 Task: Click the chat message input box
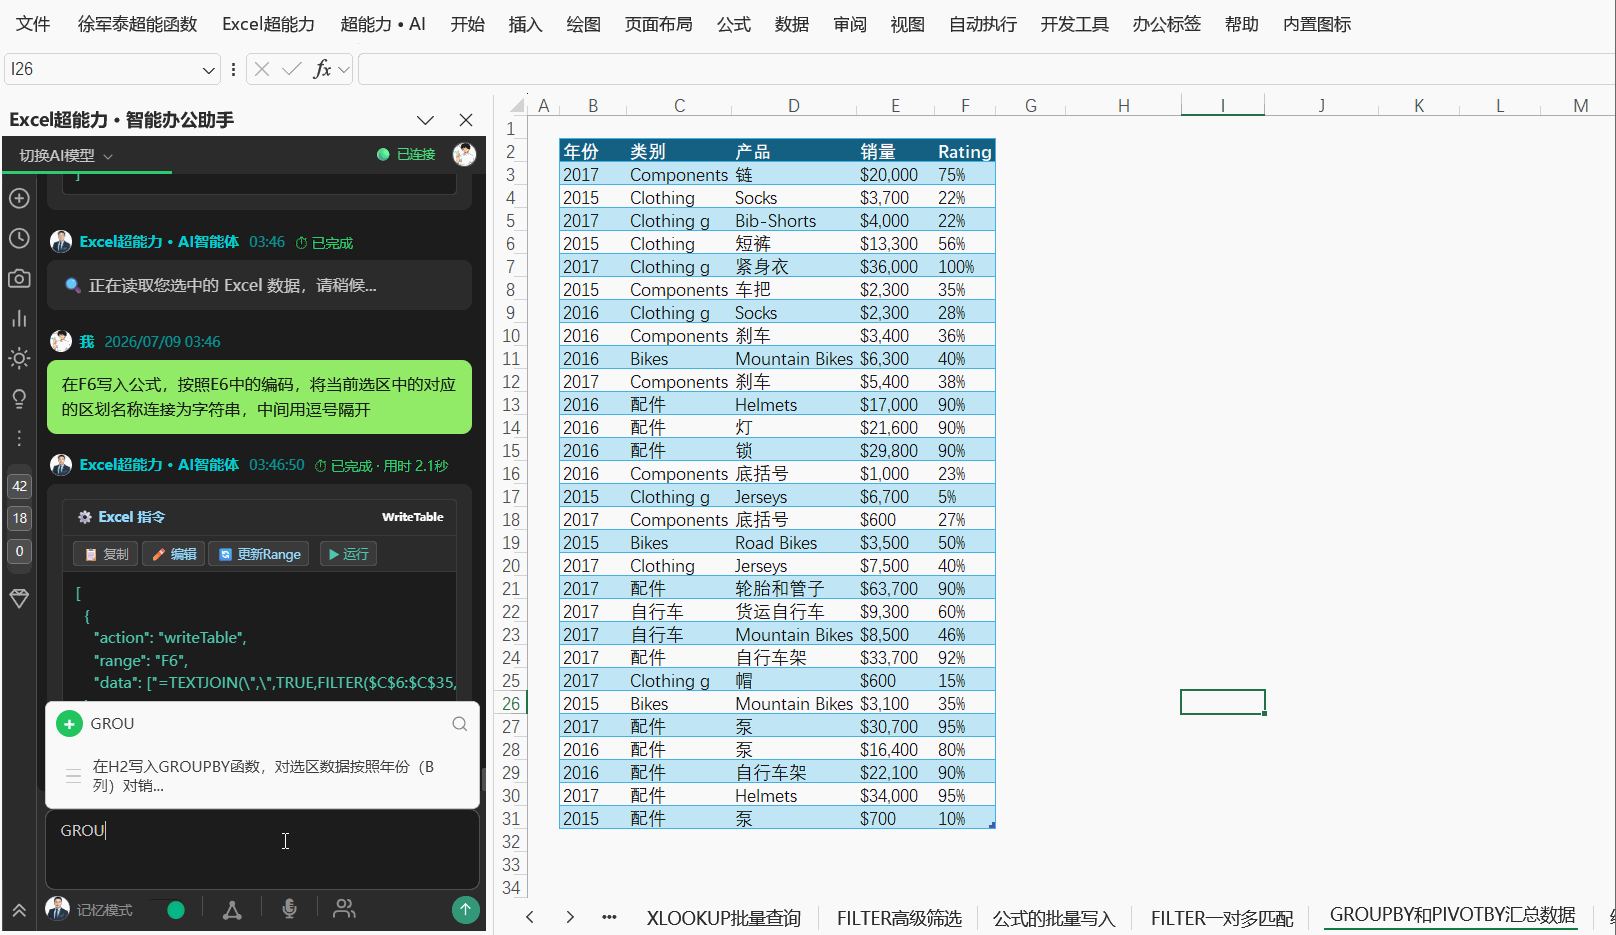[262, 849]
